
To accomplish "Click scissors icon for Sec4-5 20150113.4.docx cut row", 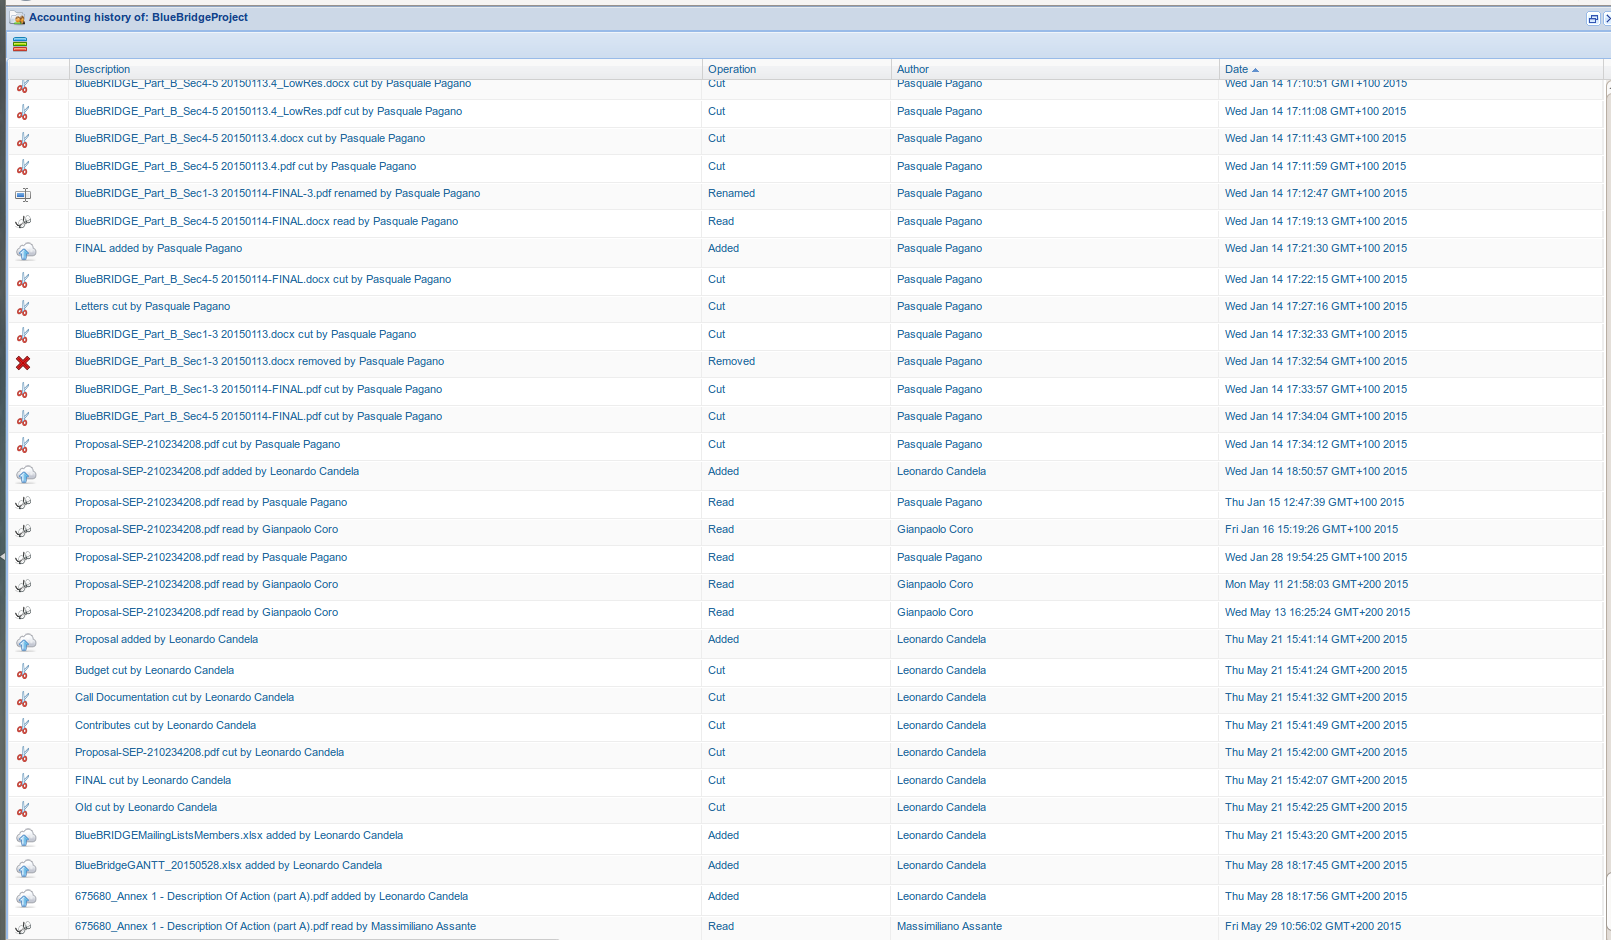I will tap(23, 140).
